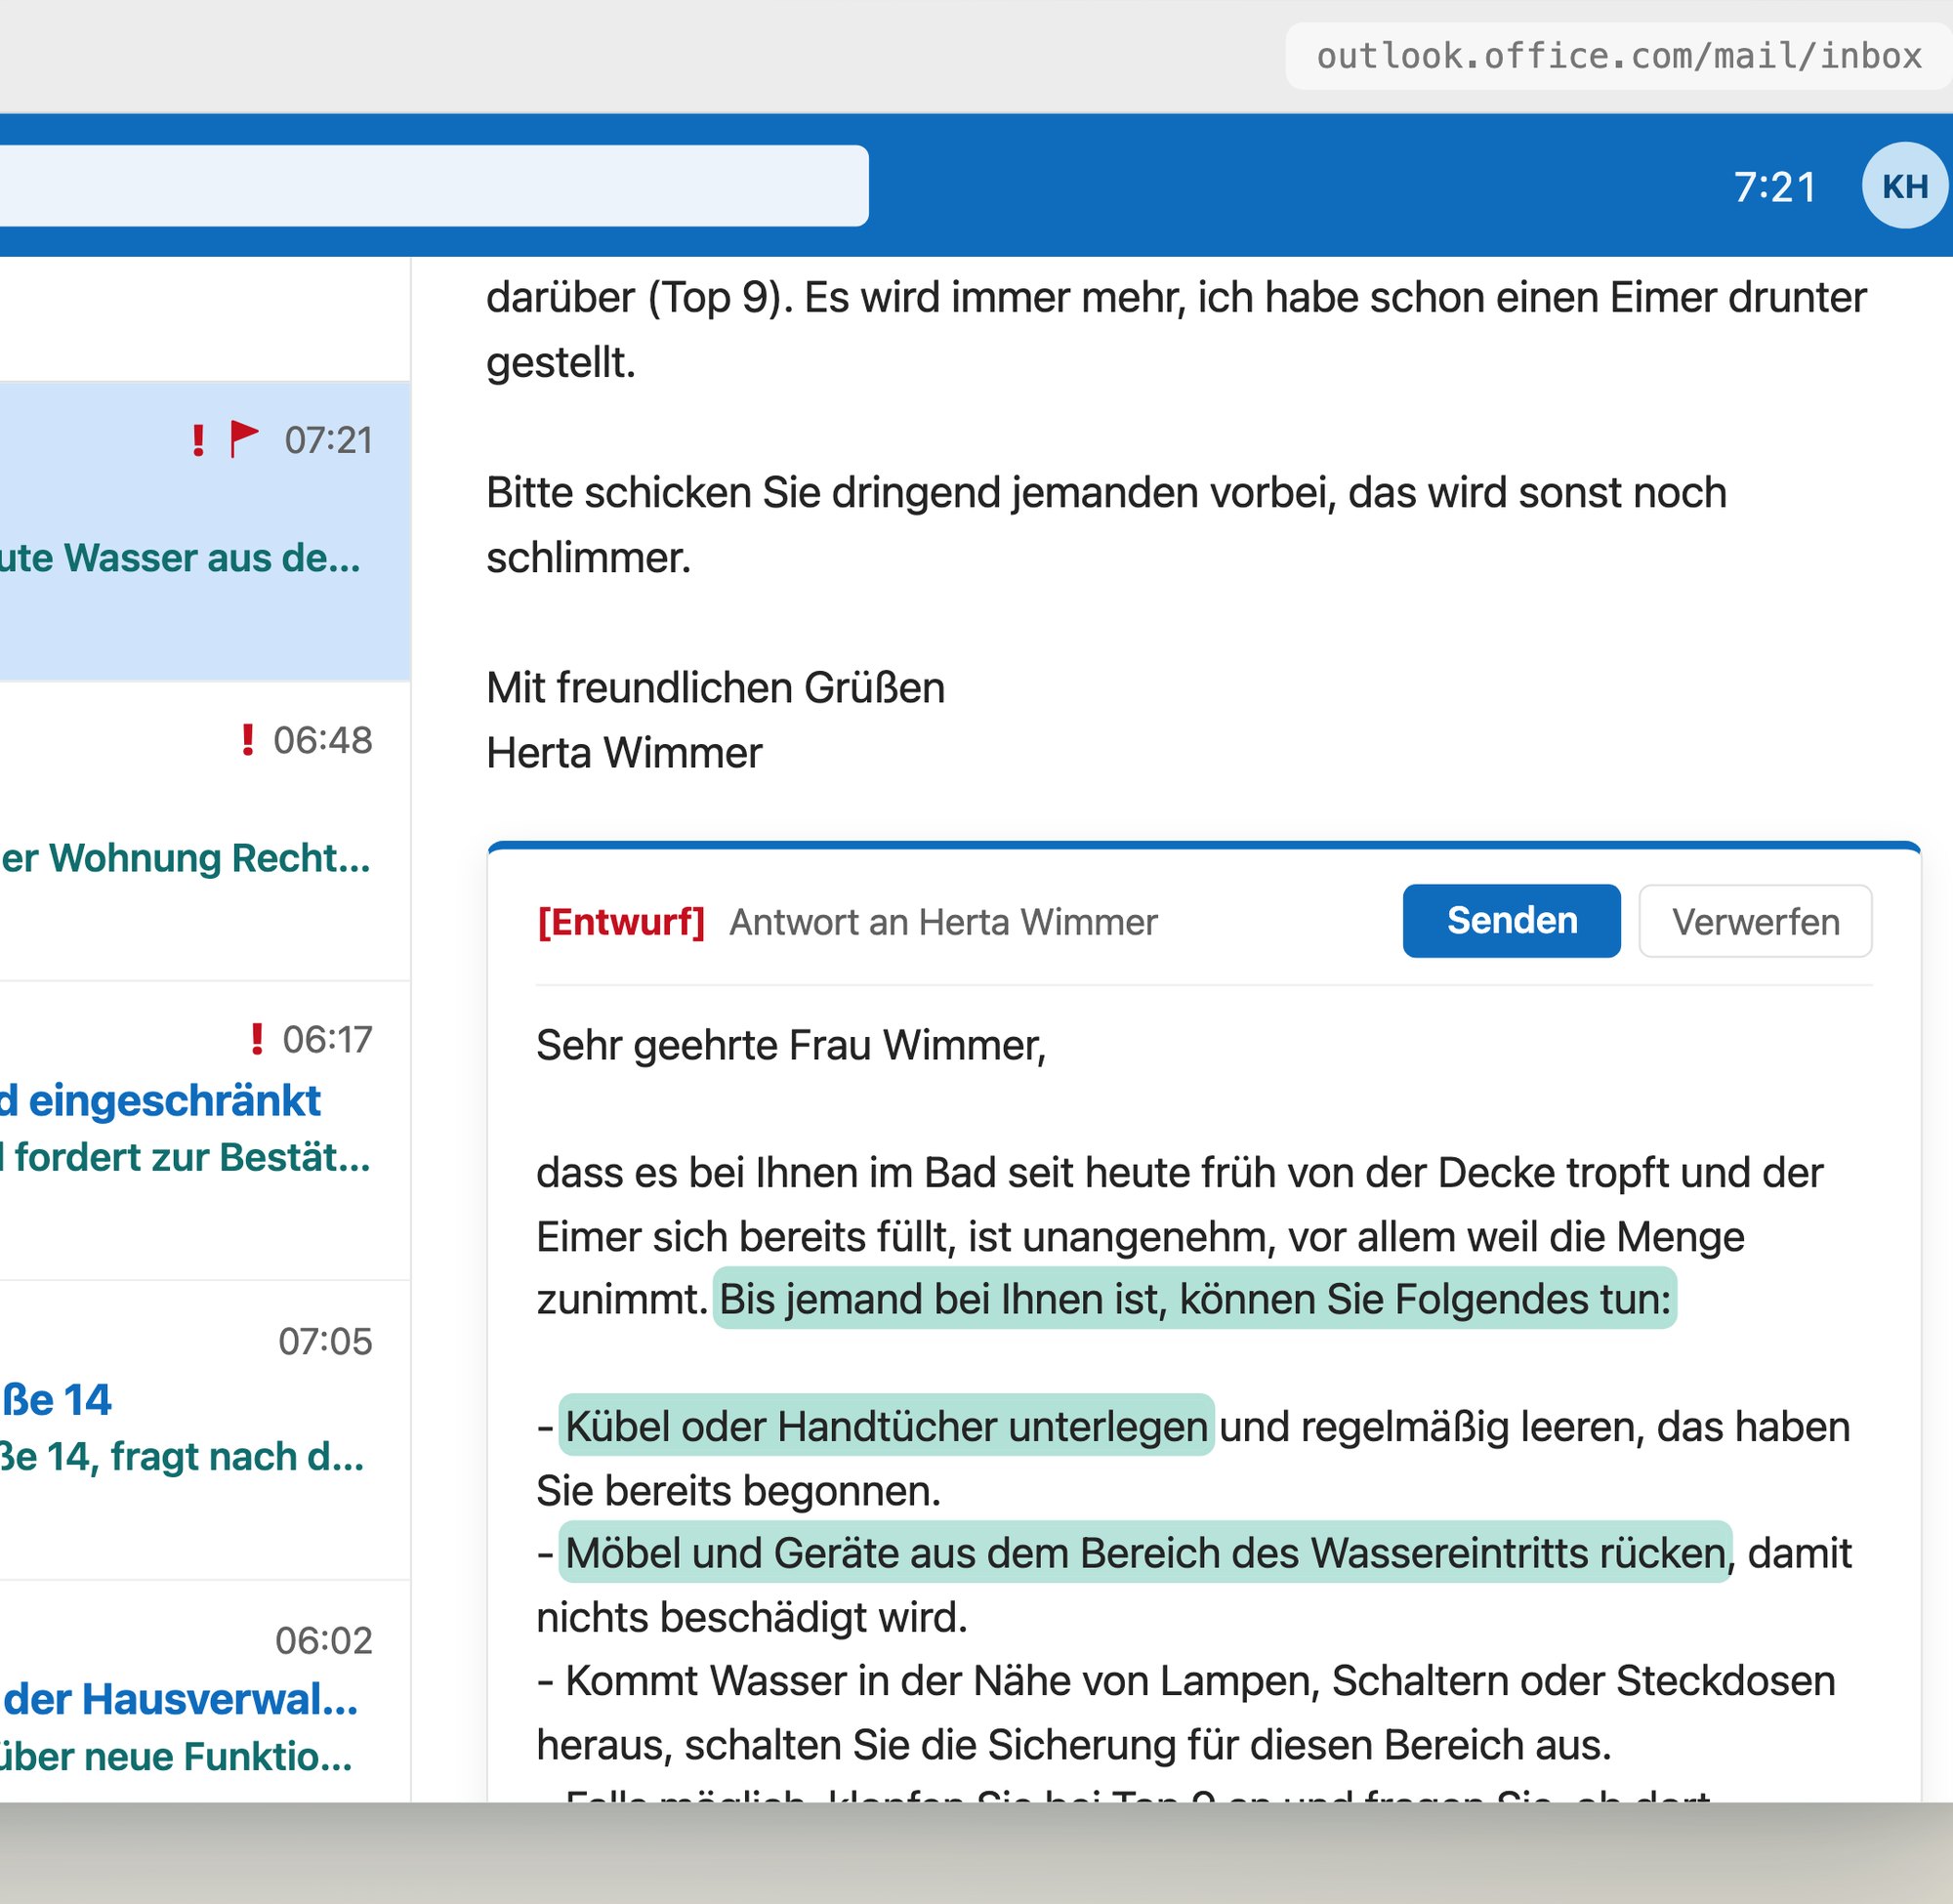
Task: Open the email timestamped 07:05
Action: [205, 1430]
